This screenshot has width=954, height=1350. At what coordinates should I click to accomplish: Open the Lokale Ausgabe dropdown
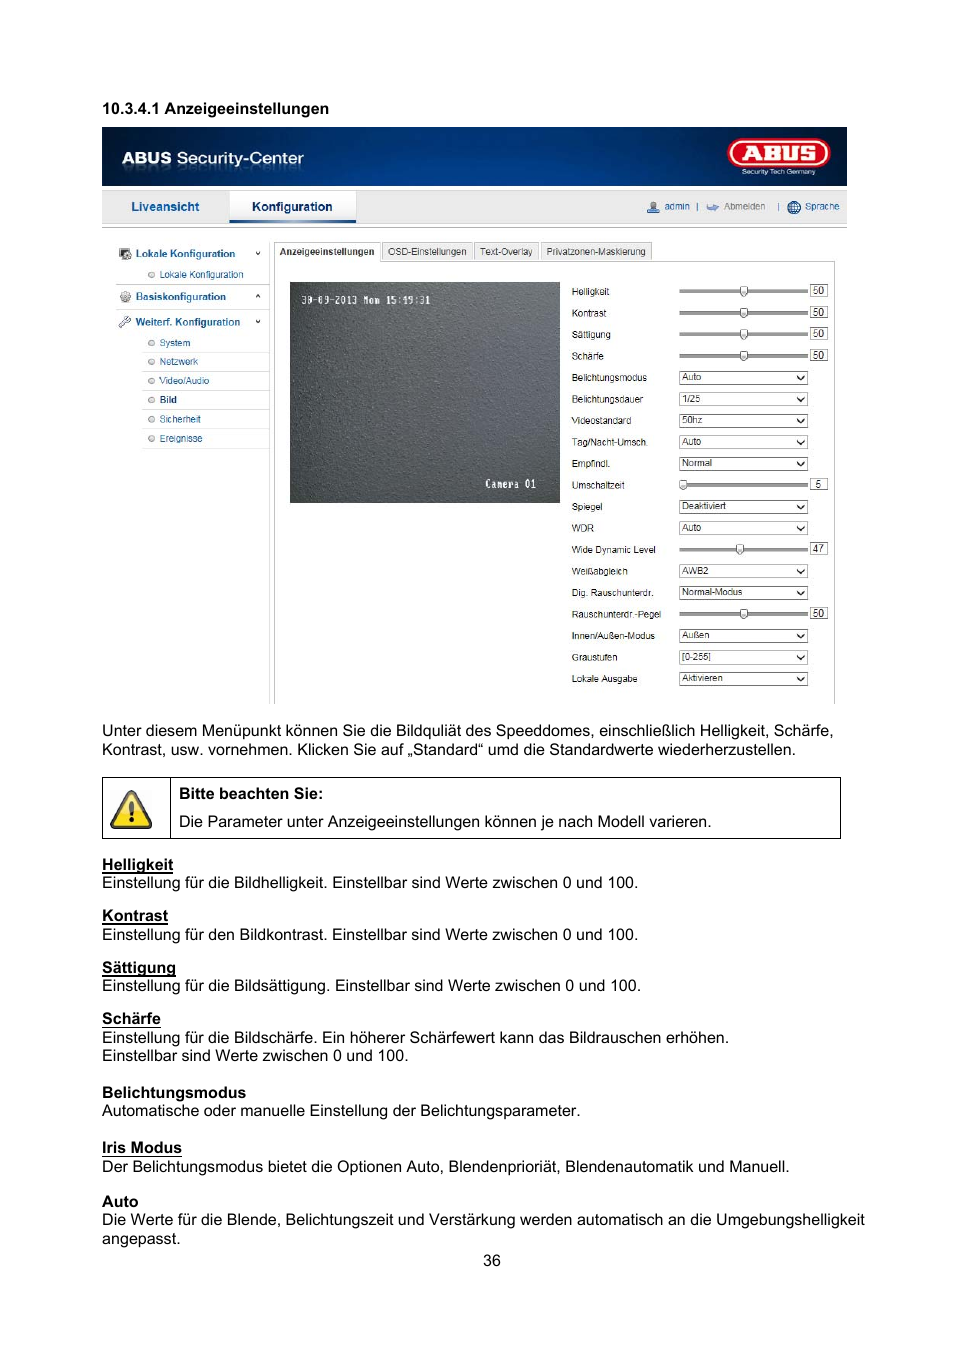(743, 679)
